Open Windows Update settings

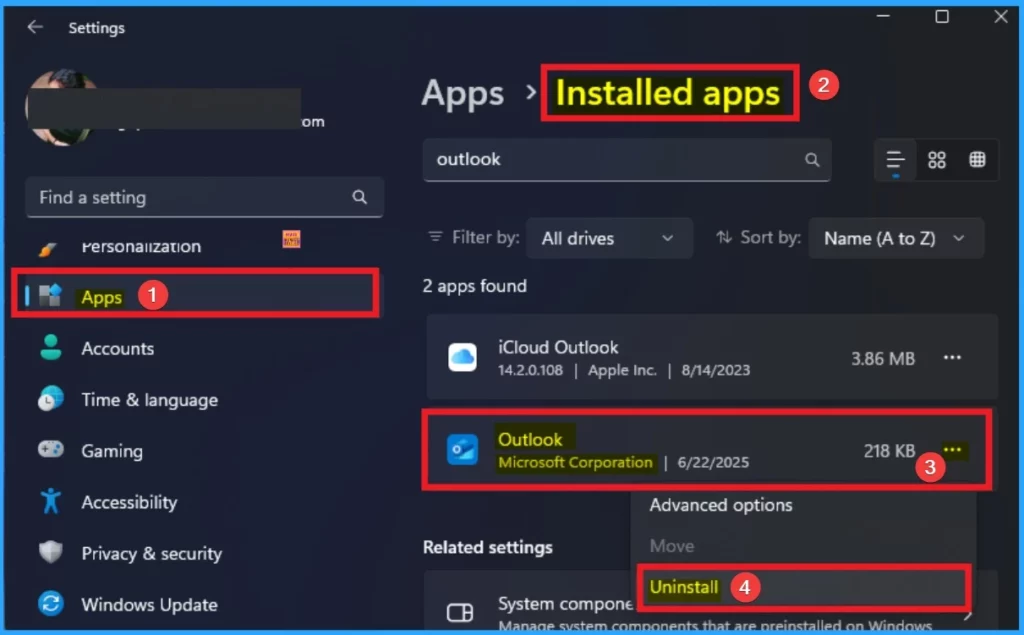pyautogui.click(x=150, y=604)
